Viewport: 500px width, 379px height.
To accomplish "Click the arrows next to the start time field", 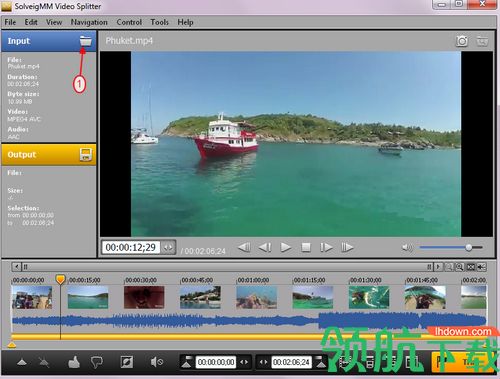I will click(x=244, y=362).
